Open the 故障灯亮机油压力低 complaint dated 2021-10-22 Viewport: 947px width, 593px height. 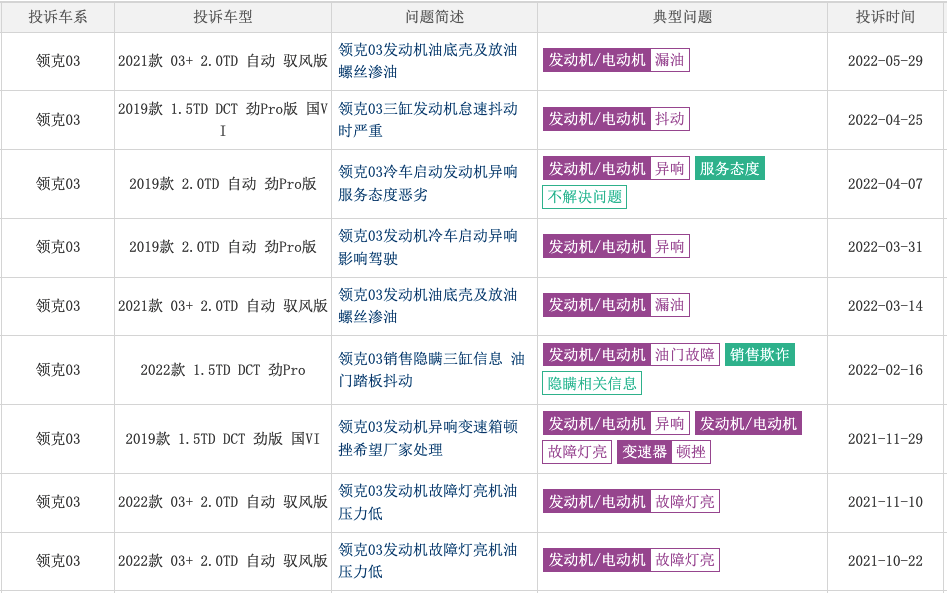(x=428, y=560)
